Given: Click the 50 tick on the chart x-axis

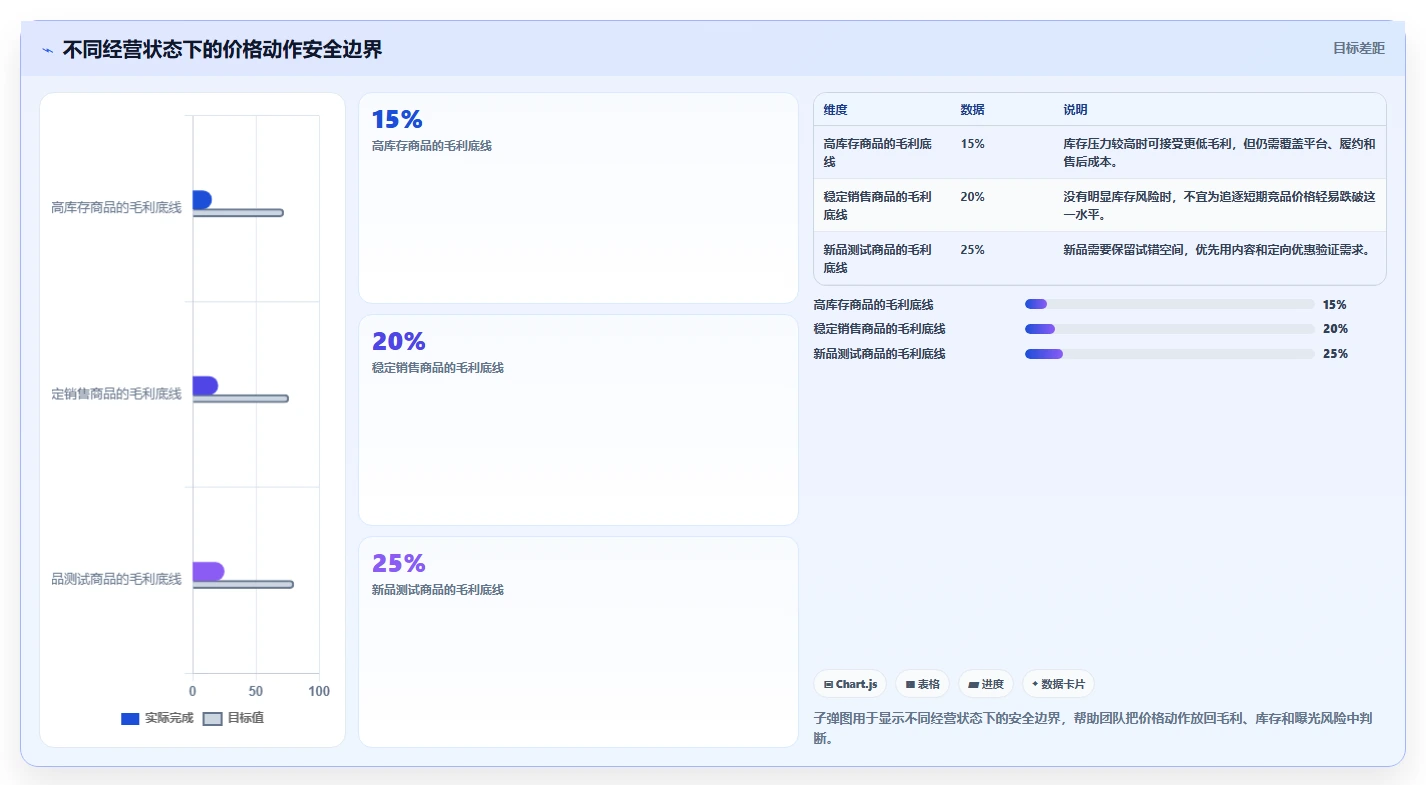Looking at the screenshot, I should 256,692.
